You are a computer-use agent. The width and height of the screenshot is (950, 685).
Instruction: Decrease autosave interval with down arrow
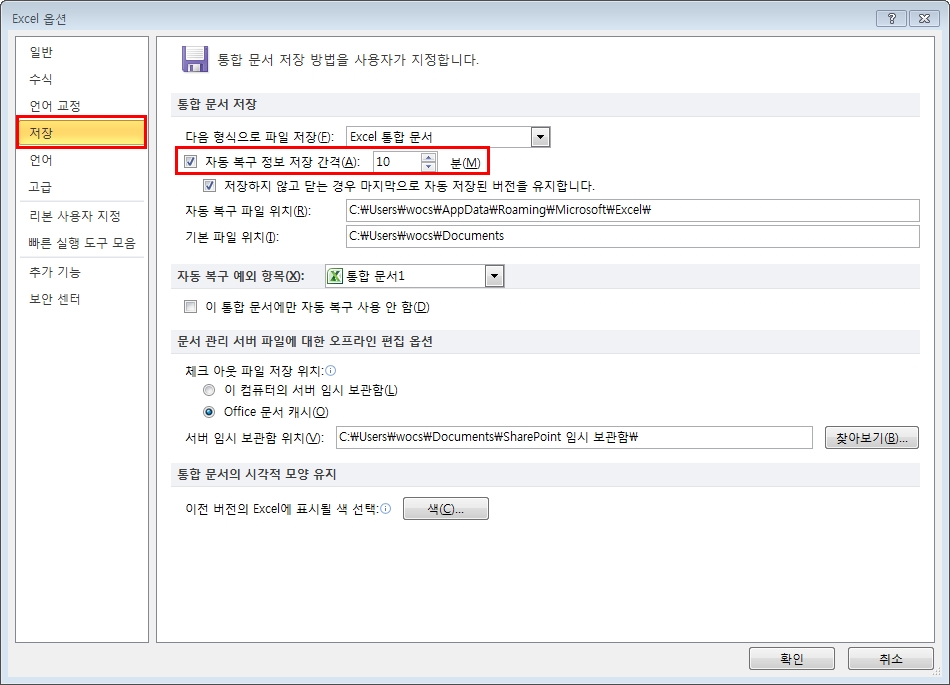[428, 167]
